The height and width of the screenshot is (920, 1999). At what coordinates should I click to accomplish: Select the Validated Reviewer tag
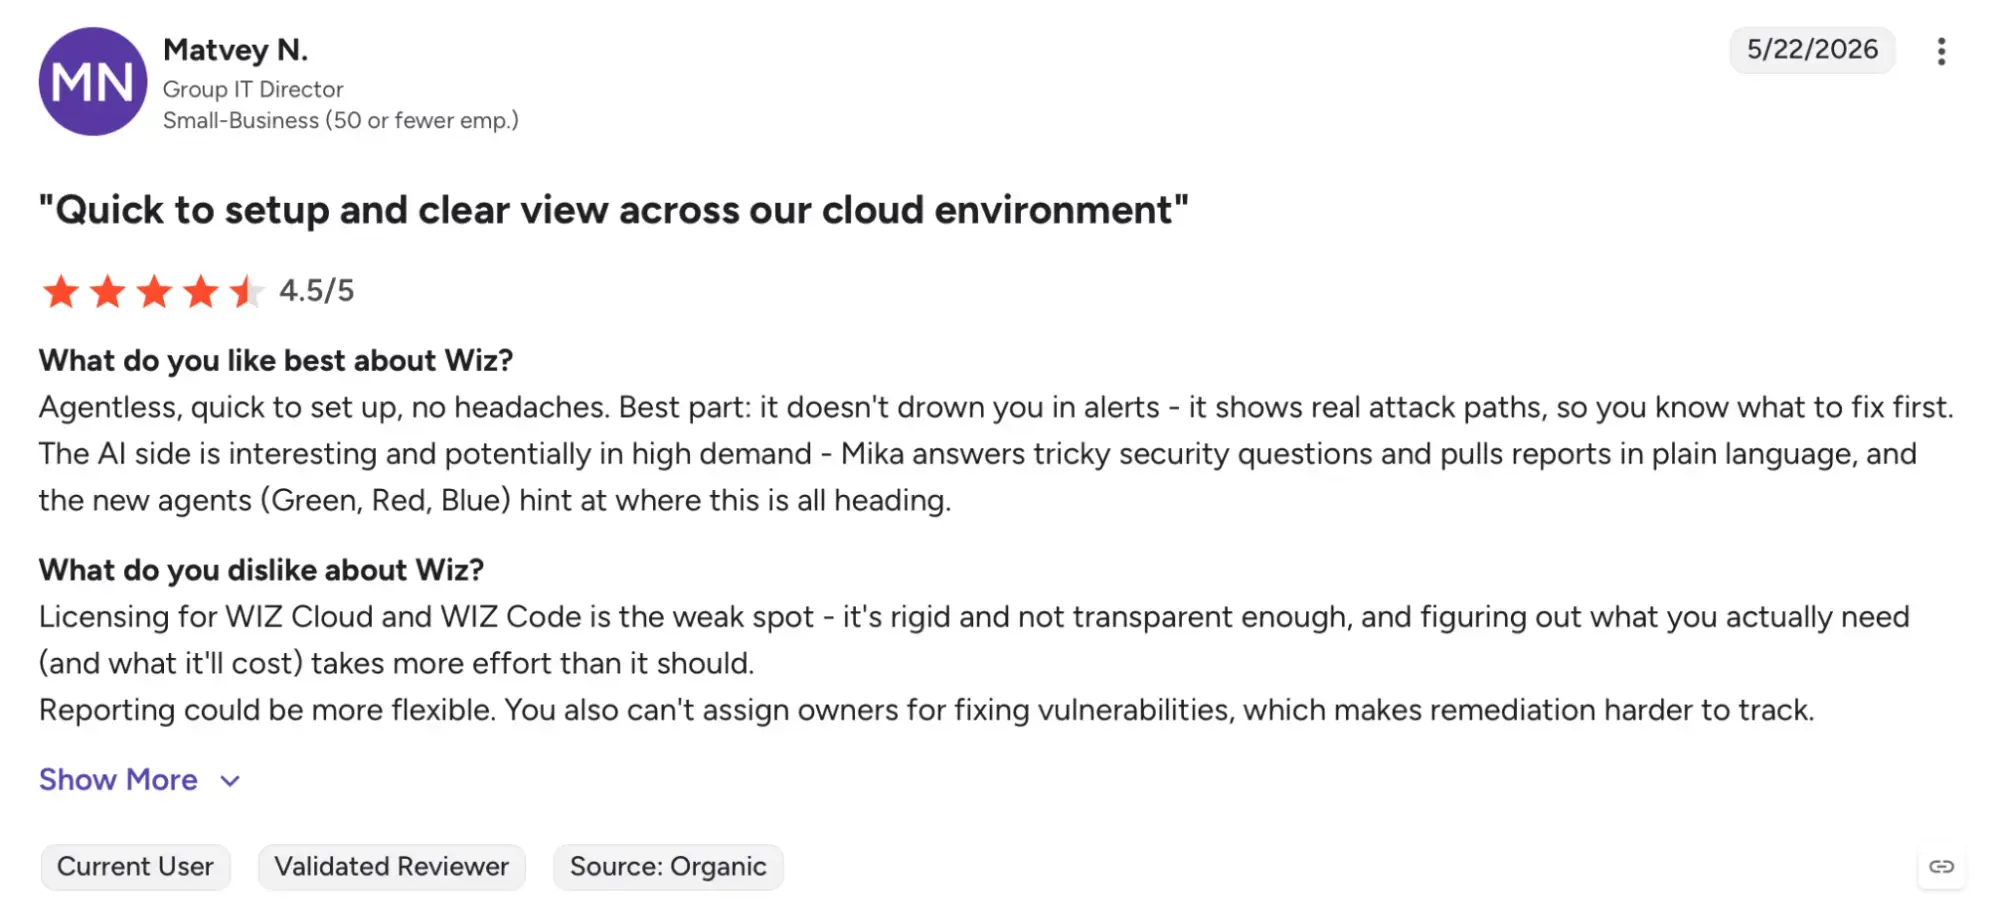tap(391, 867)
